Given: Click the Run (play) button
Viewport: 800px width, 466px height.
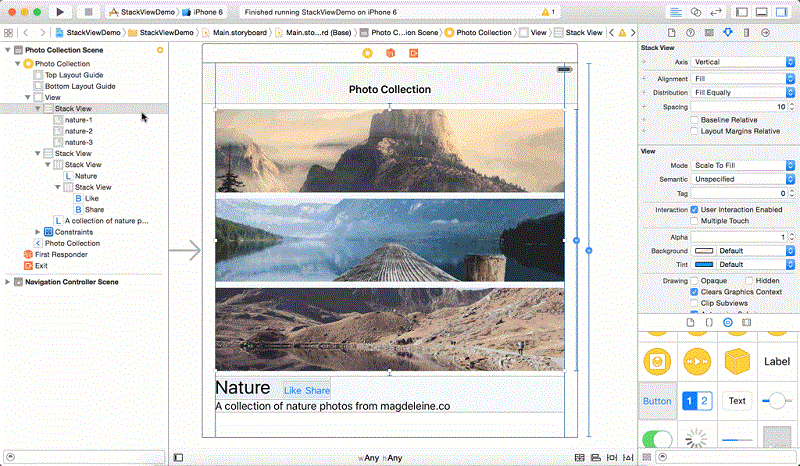Looking at the screenshot, I should (60, 12).
